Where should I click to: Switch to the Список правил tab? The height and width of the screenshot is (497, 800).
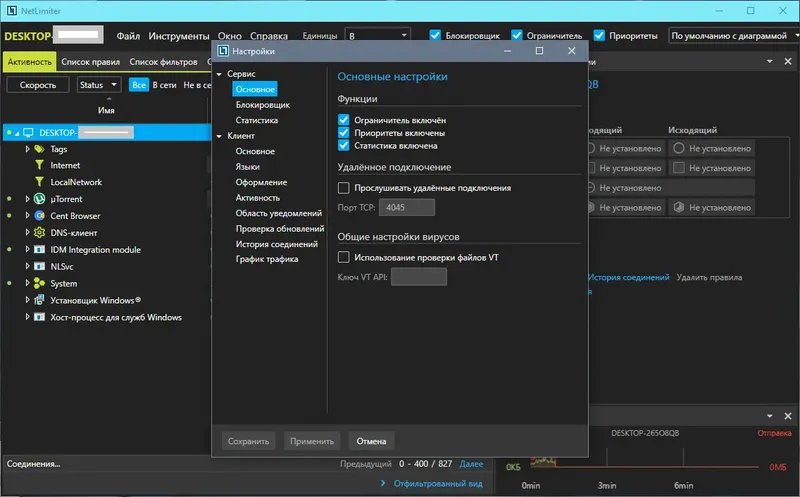[90, 62]
